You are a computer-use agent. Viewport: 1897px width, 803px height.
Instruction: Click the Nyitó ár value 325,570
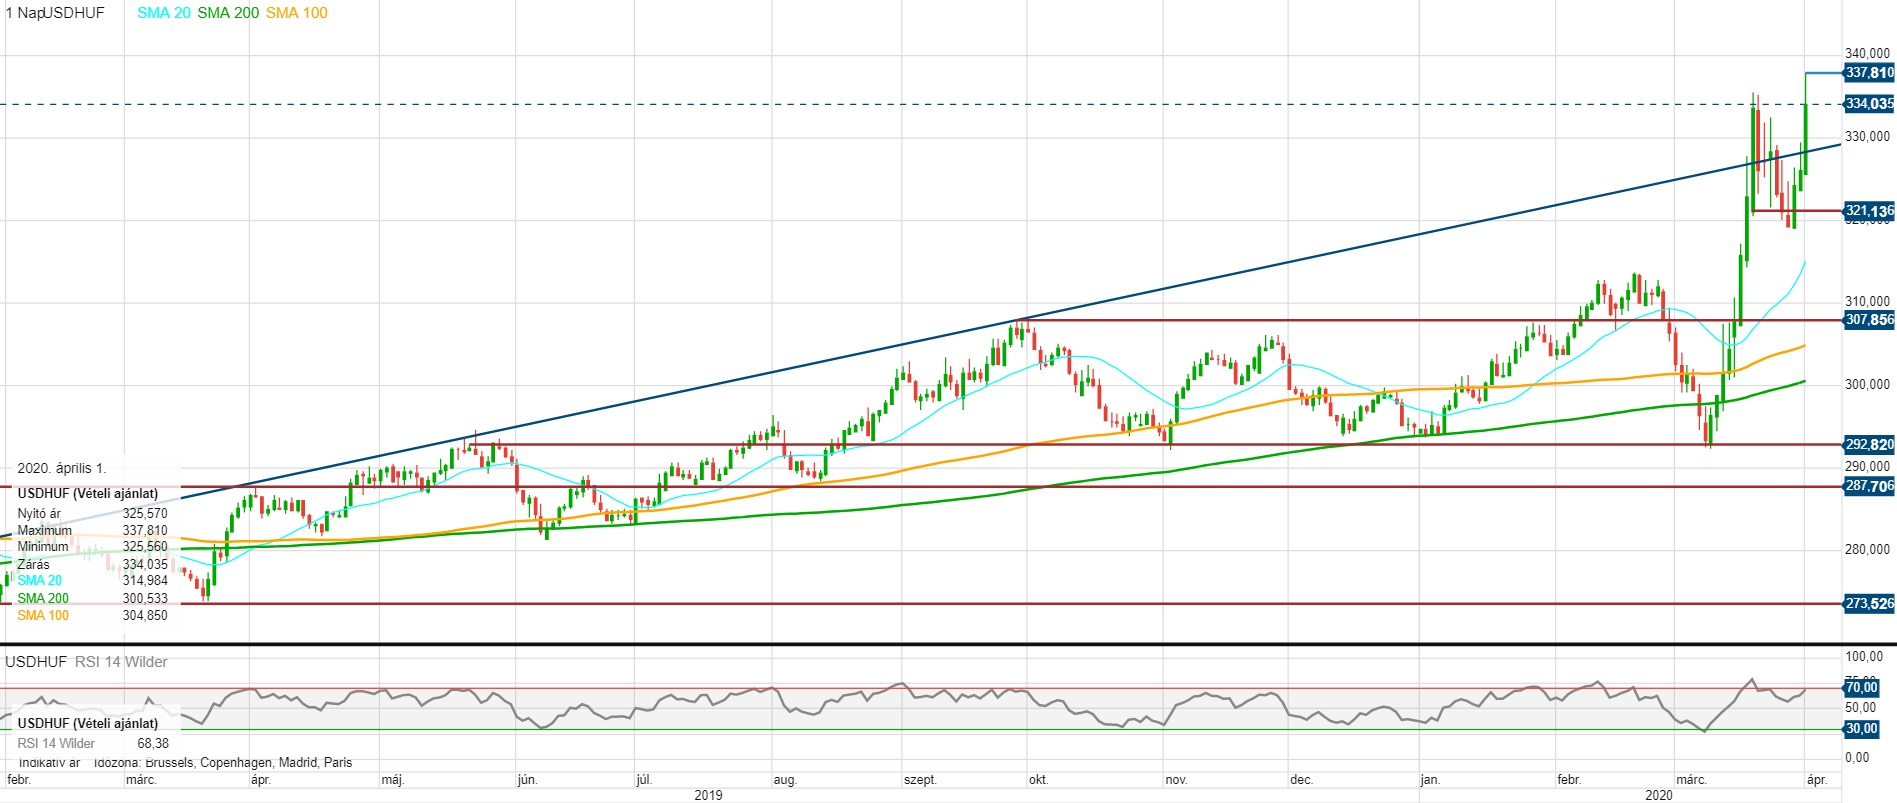[x=145, y=514]
